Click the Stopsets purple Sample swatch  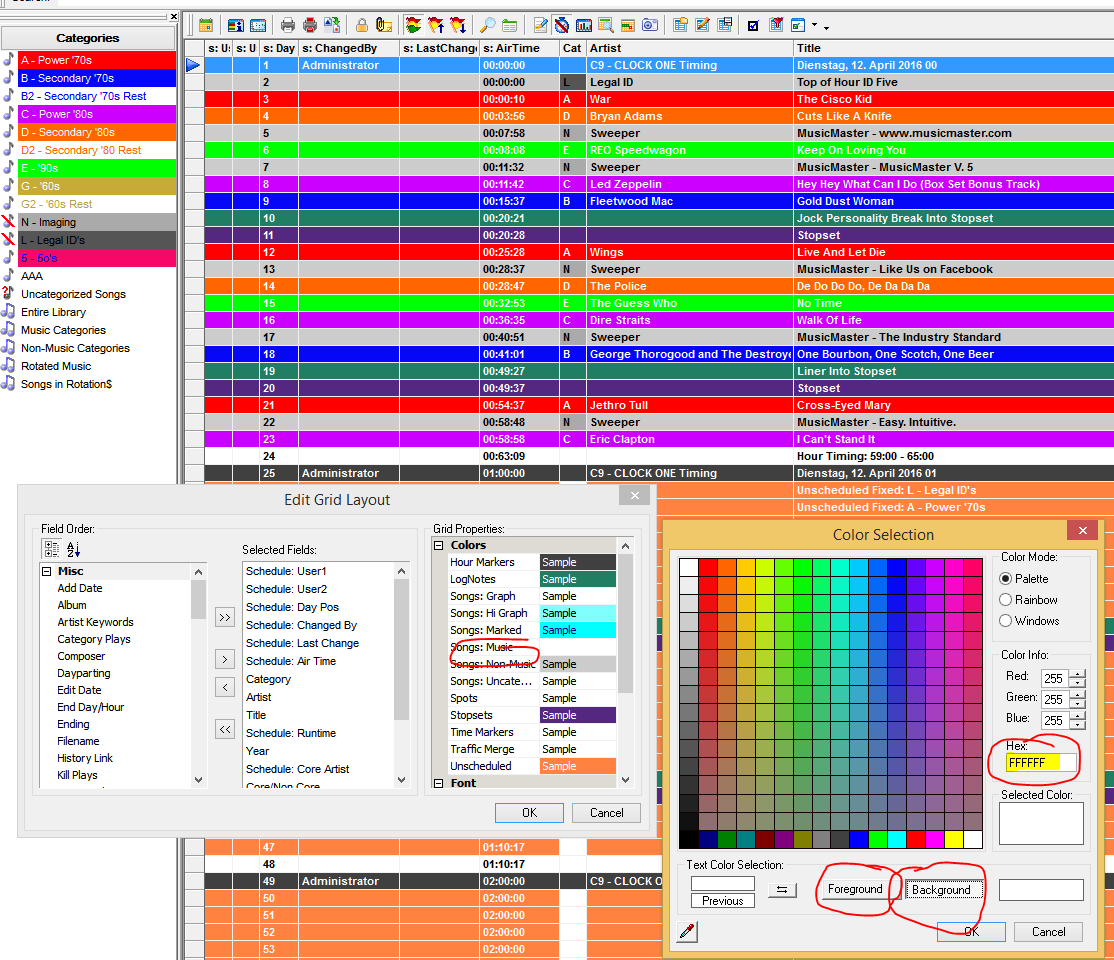tap(578, 715)
